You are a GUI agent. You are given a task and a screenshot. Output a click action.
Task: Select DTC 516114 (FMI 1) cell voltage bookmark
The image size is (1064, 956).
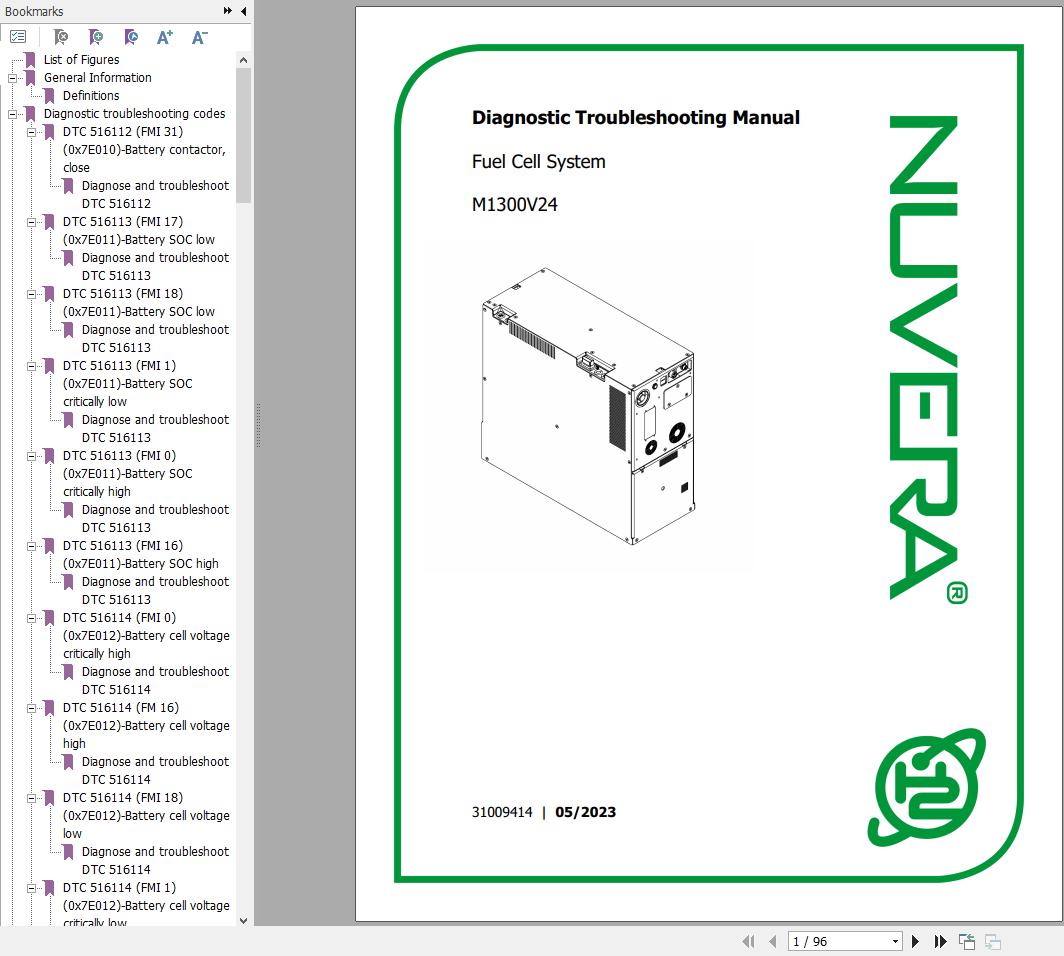point(147,904)
